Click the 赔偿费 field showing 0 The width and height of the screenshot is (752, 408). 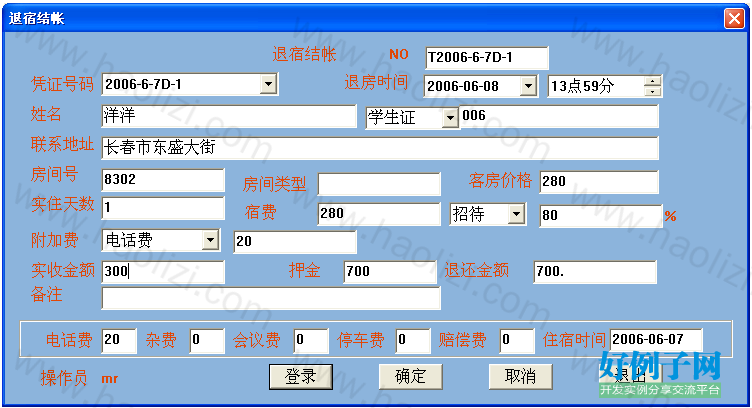click(x=517, y=341)
